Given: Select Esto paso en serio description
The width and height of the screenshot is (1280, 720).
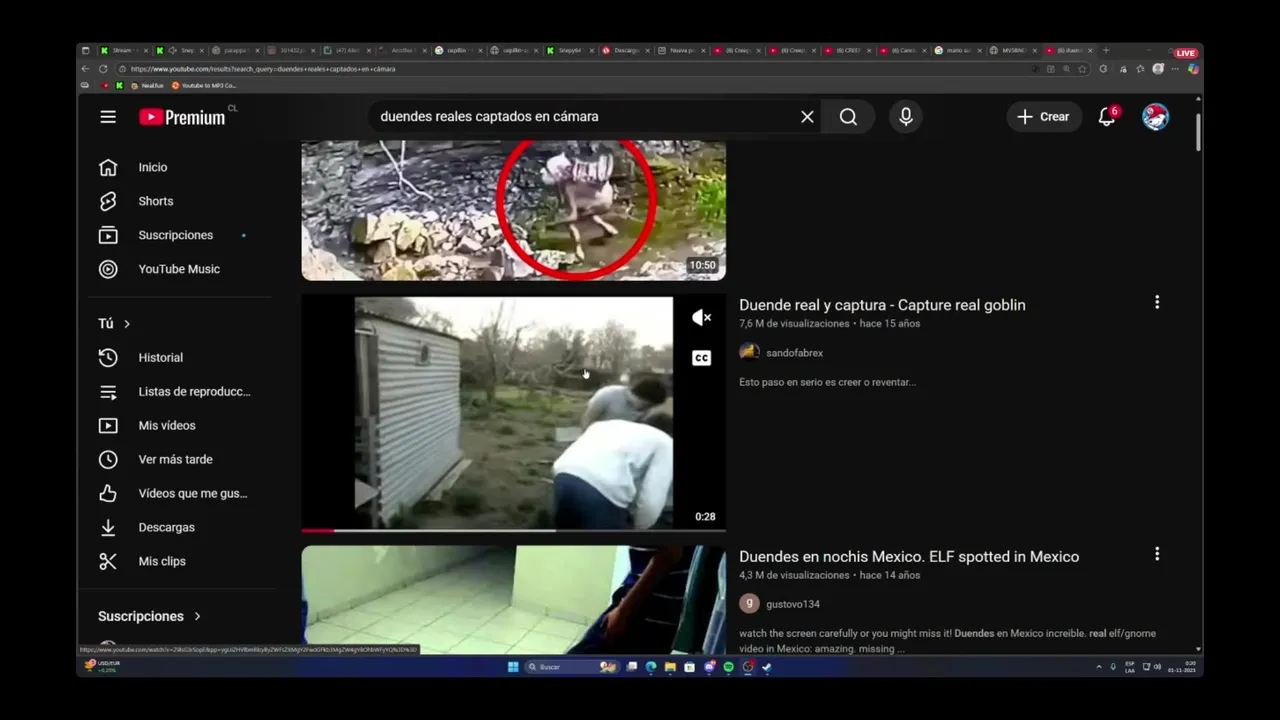Looking at the screenshot, I should (x=827, y=382).
